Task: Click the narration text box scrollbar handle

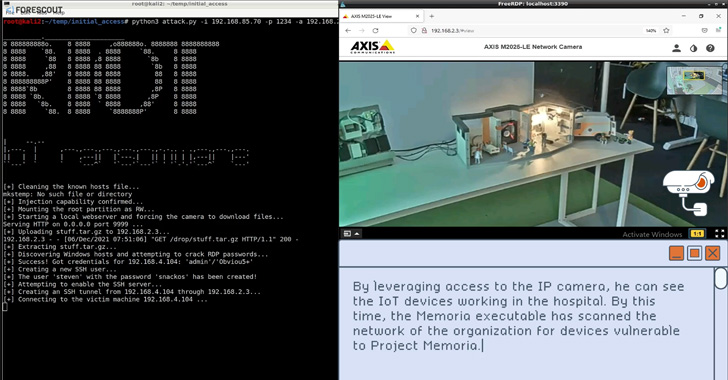Action: (721, 278)
